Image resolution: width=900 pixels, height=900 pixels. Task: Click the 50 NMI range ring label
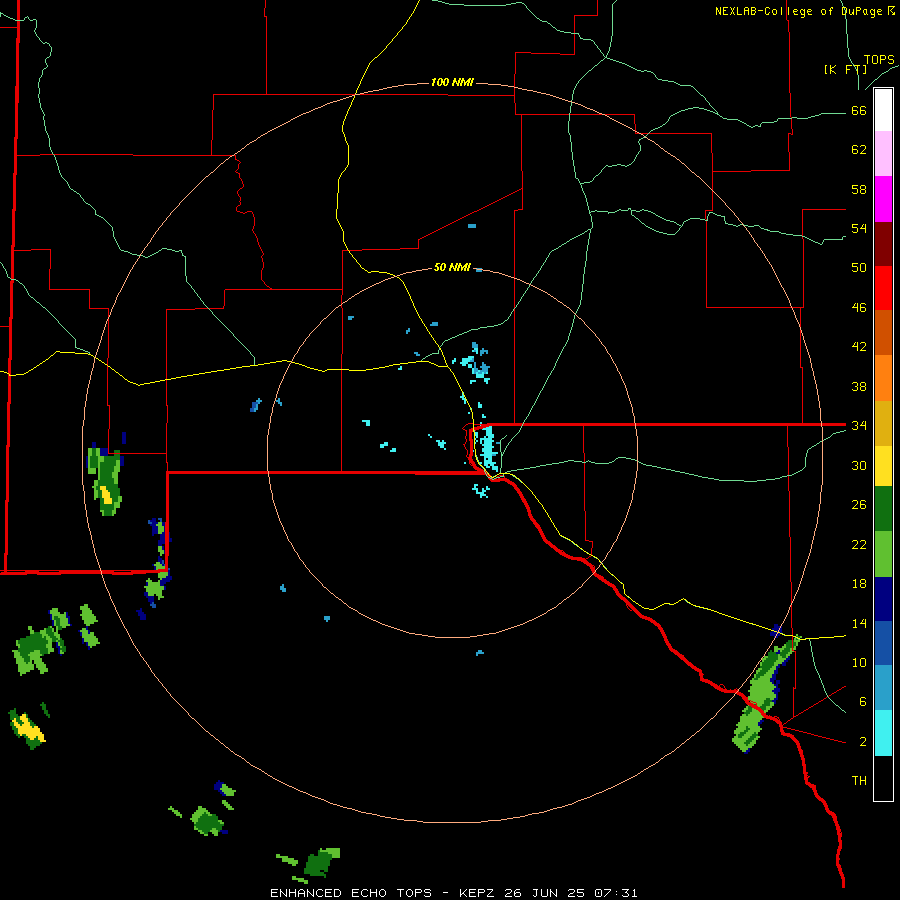tap(452, 267)
